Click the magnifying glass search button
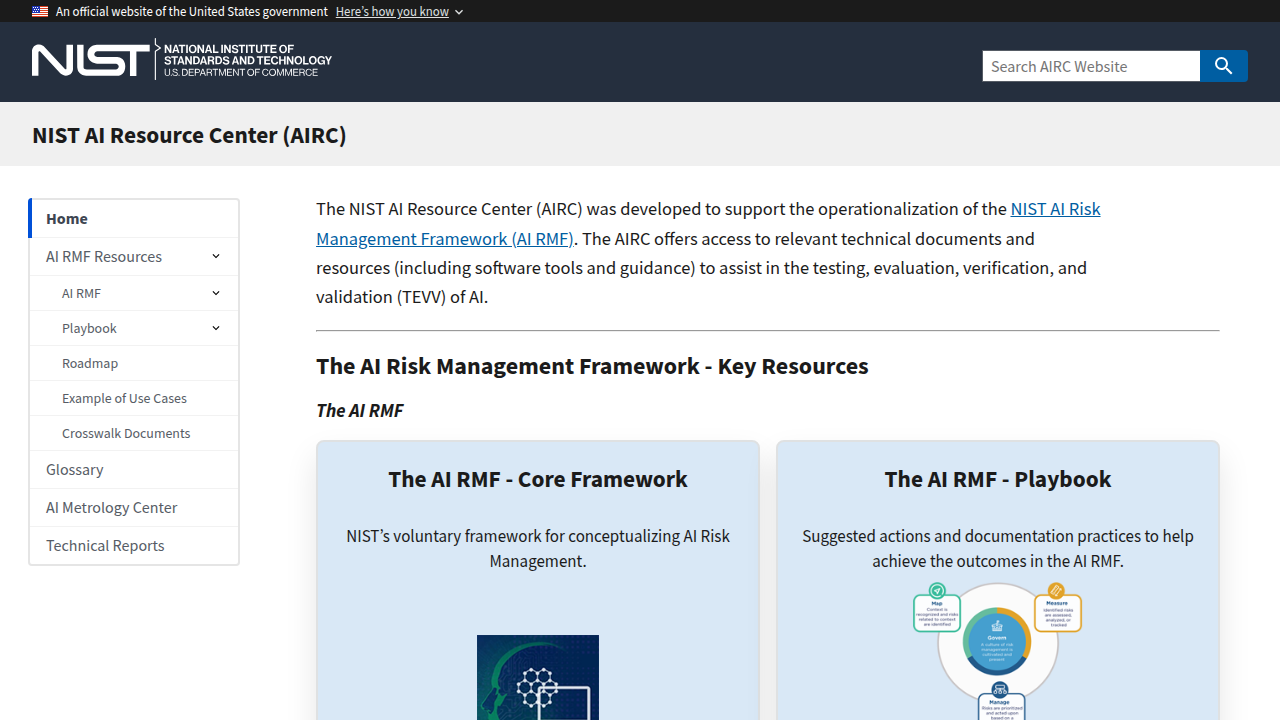The height and width of the screenshot is (720, 1280). coord(1223,66)
